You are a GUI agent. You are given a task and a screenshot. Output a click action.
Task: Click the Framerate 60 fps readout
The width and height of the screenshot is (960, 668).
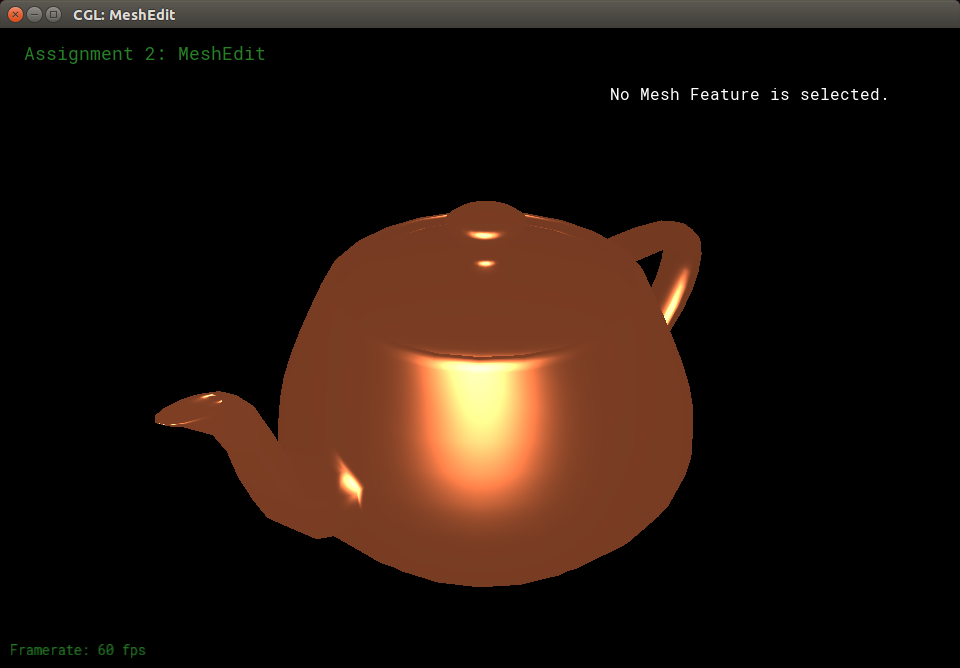pyautogui.click(x=78, y=650)
